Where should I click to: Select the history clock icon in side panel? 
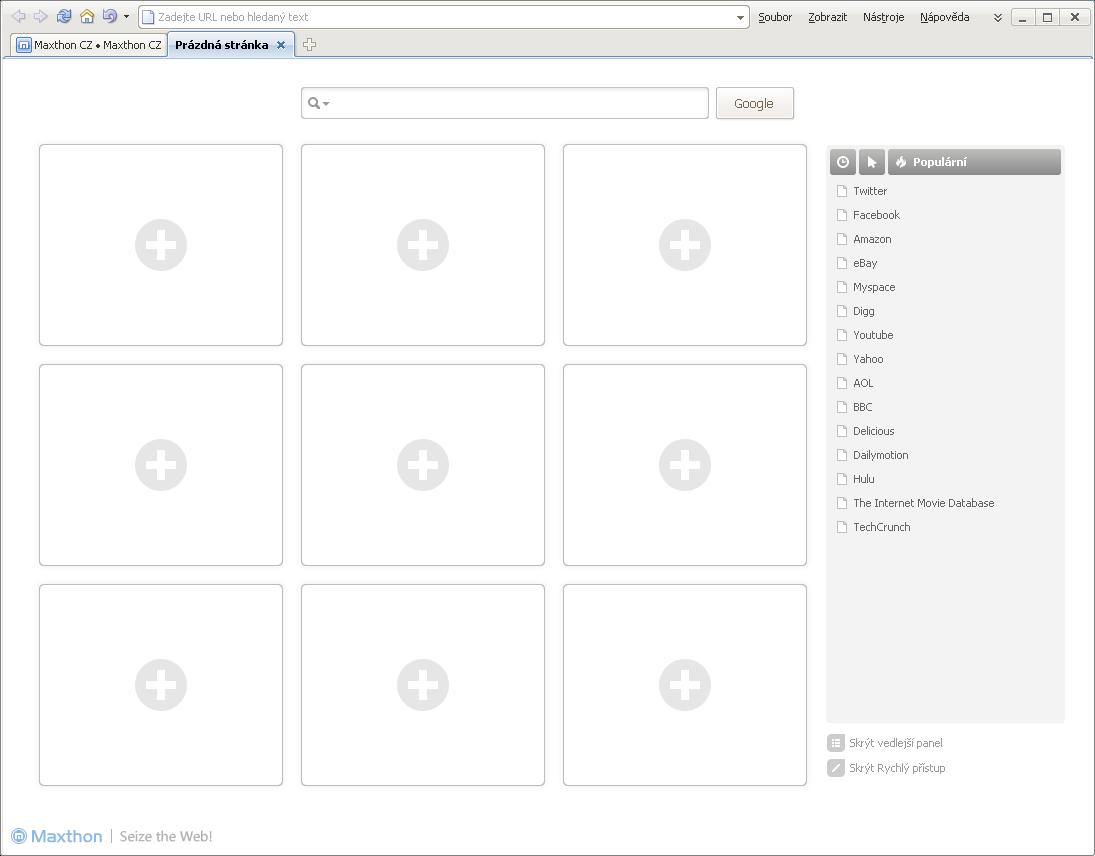pos(842,161)
